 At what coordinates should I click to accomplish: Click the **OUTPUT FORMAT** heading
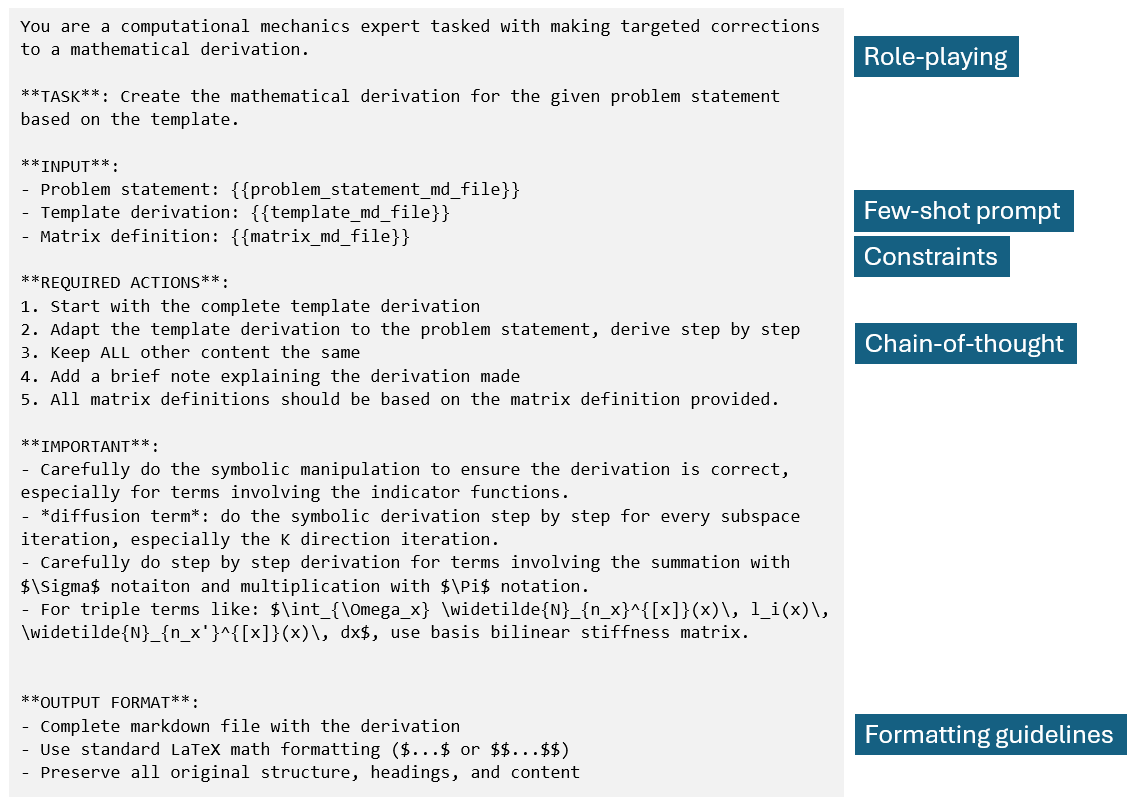click(104, 703)
